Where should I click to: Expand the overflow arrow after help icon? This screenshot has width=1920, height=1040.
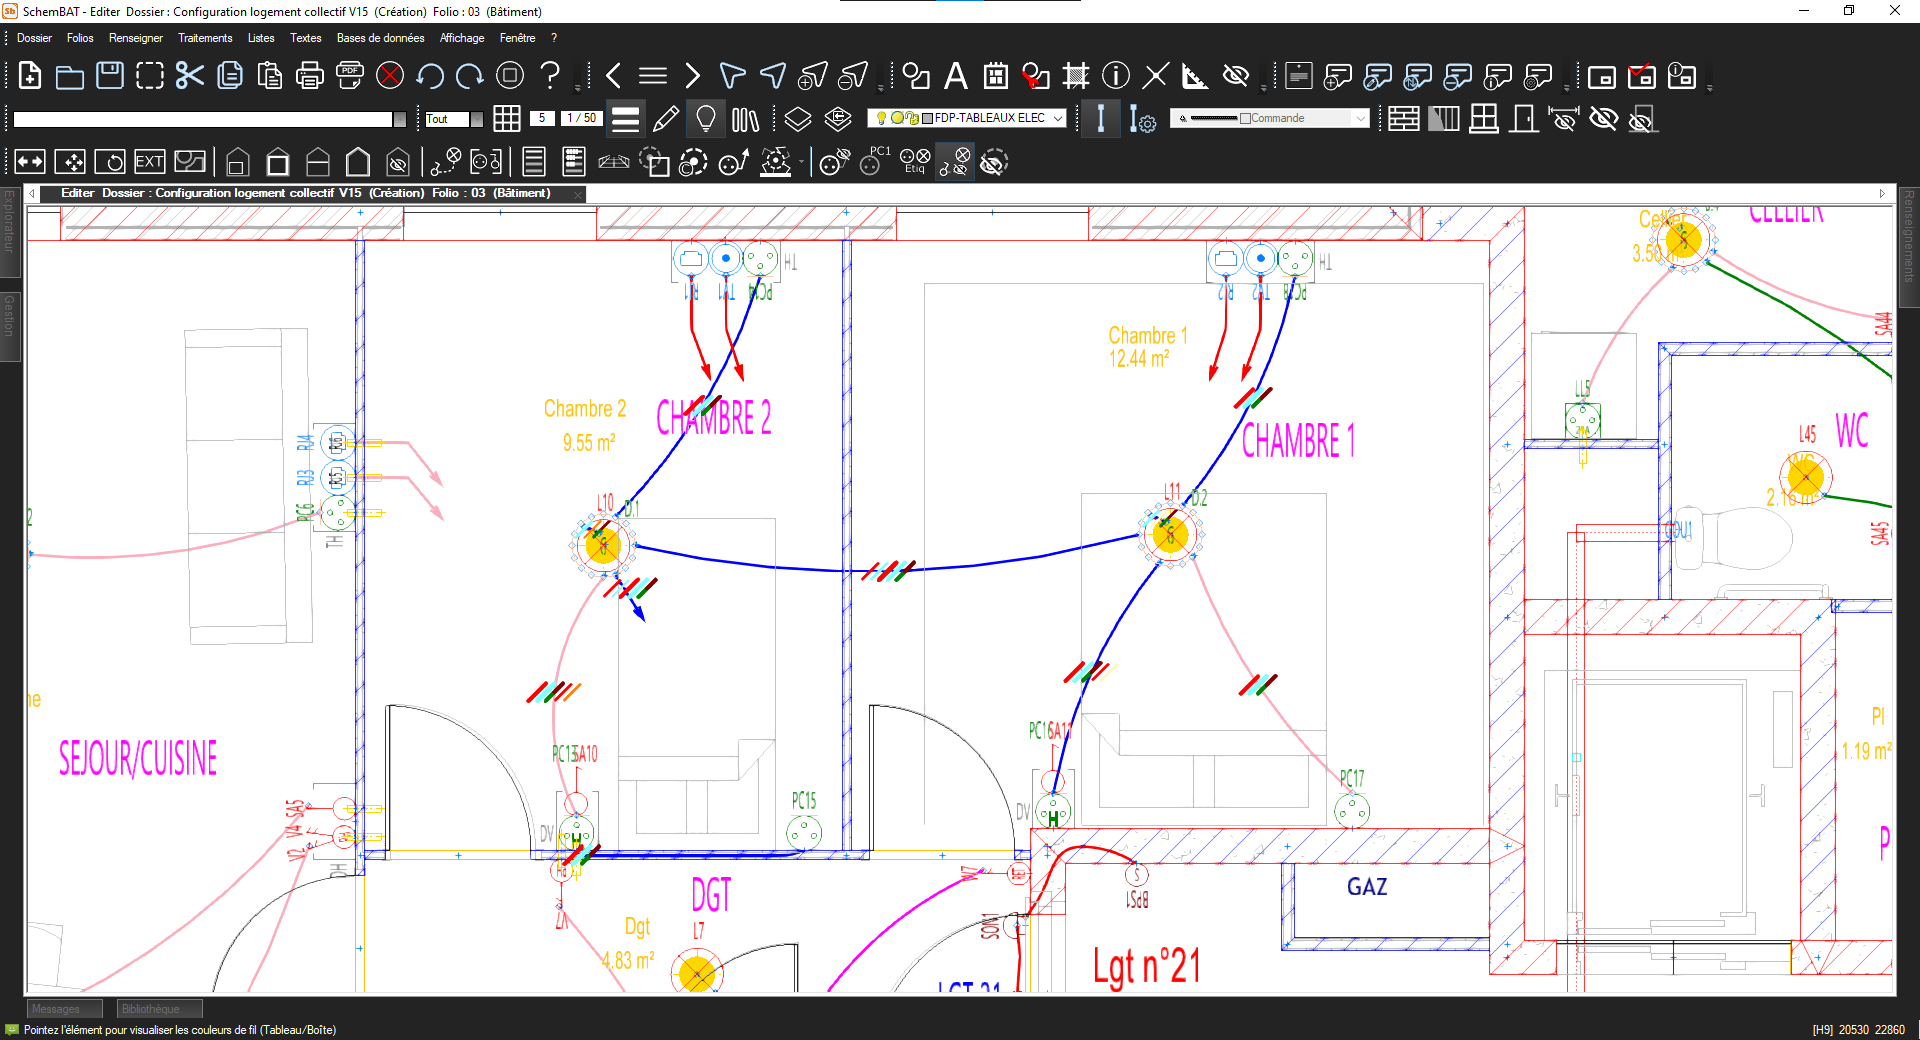(578, 87)
